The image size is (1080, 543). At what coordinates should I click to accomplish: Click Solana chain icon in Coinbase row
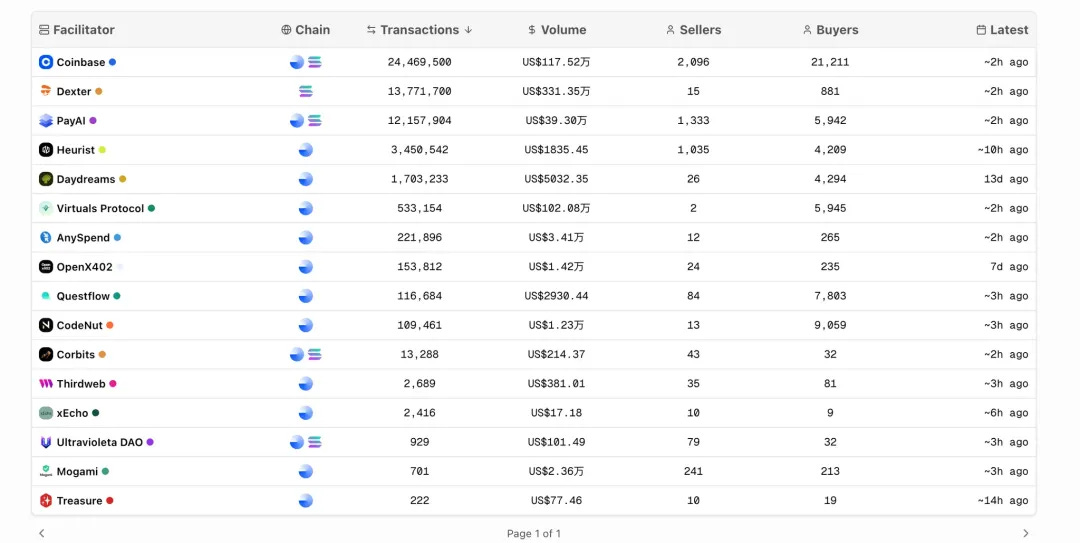tap(315, 62)
